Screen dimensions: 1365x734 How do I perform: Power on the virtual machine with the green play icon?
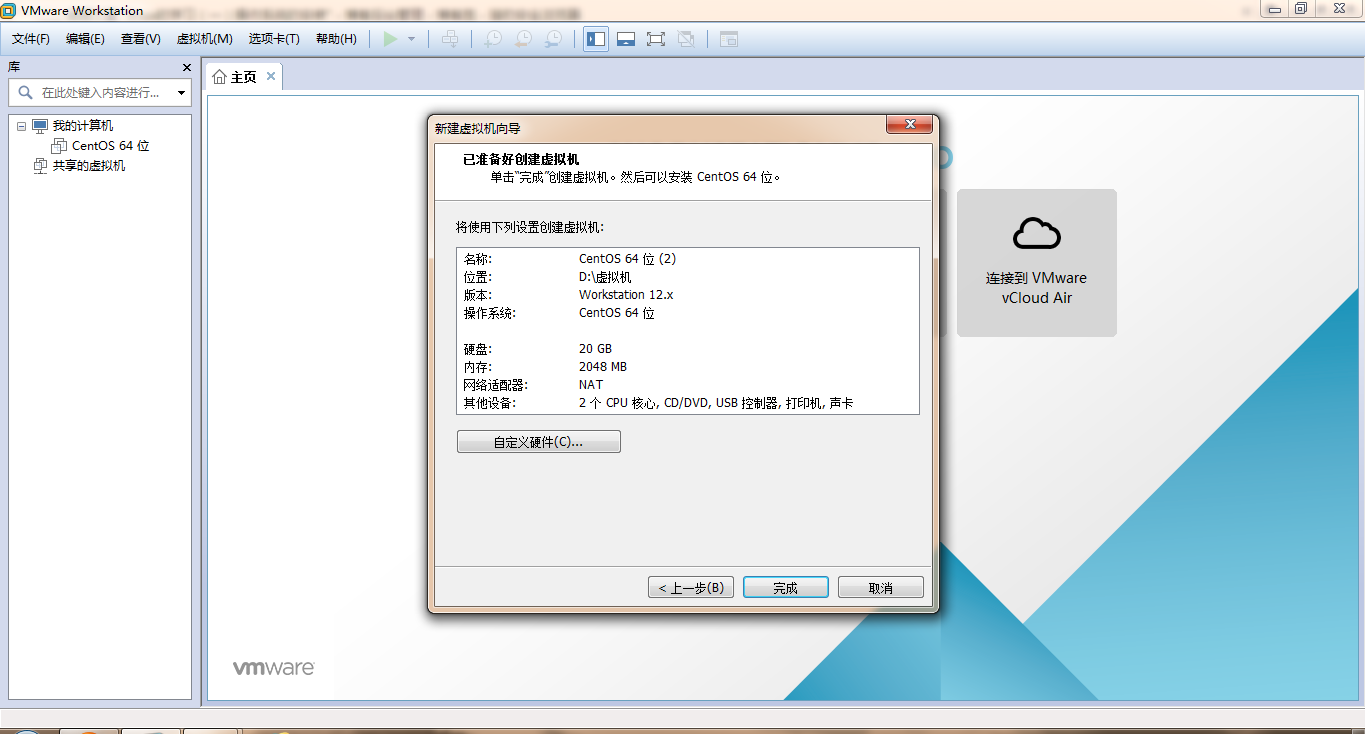pos(390,39)
